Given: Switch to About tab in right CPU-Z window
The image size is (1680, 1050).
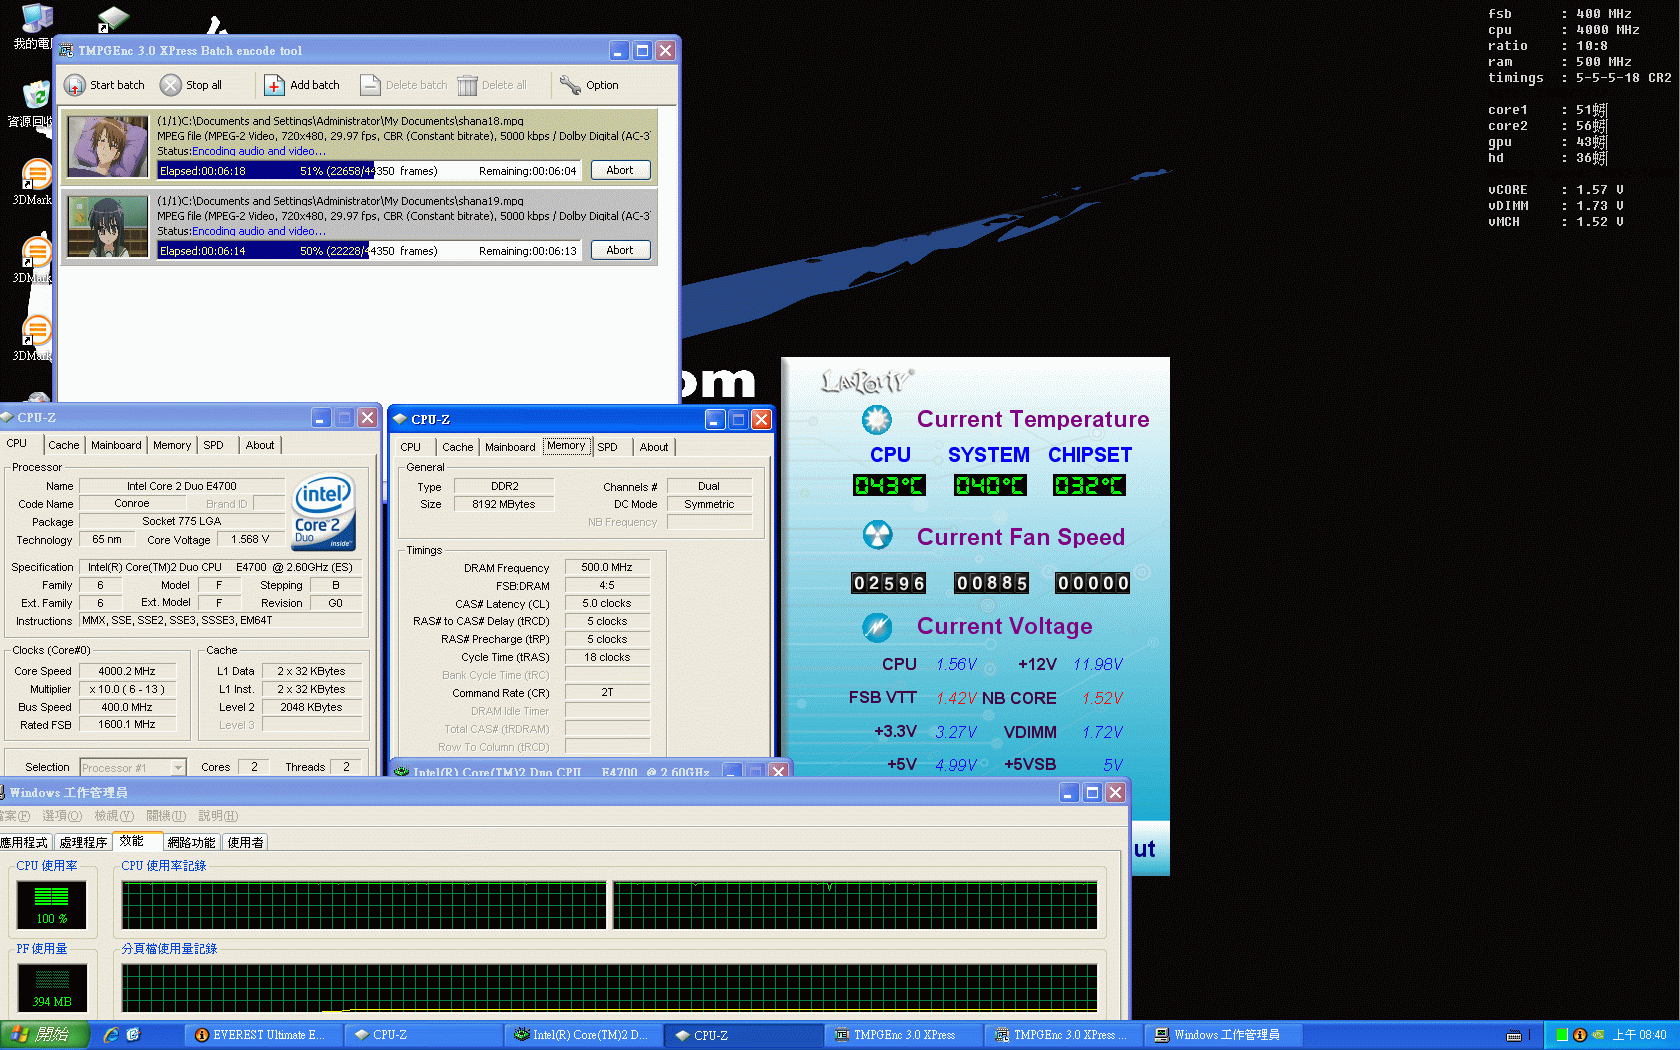Looking at the screenshot, I should 654,447.
